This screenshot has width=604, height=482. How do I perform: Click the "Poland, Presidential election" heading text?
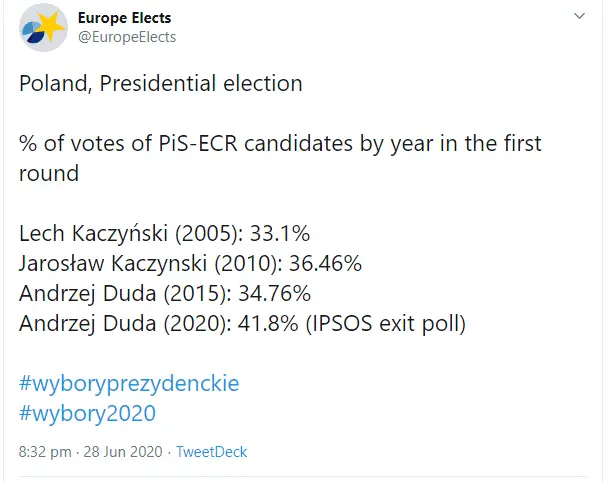coord(160,83)
